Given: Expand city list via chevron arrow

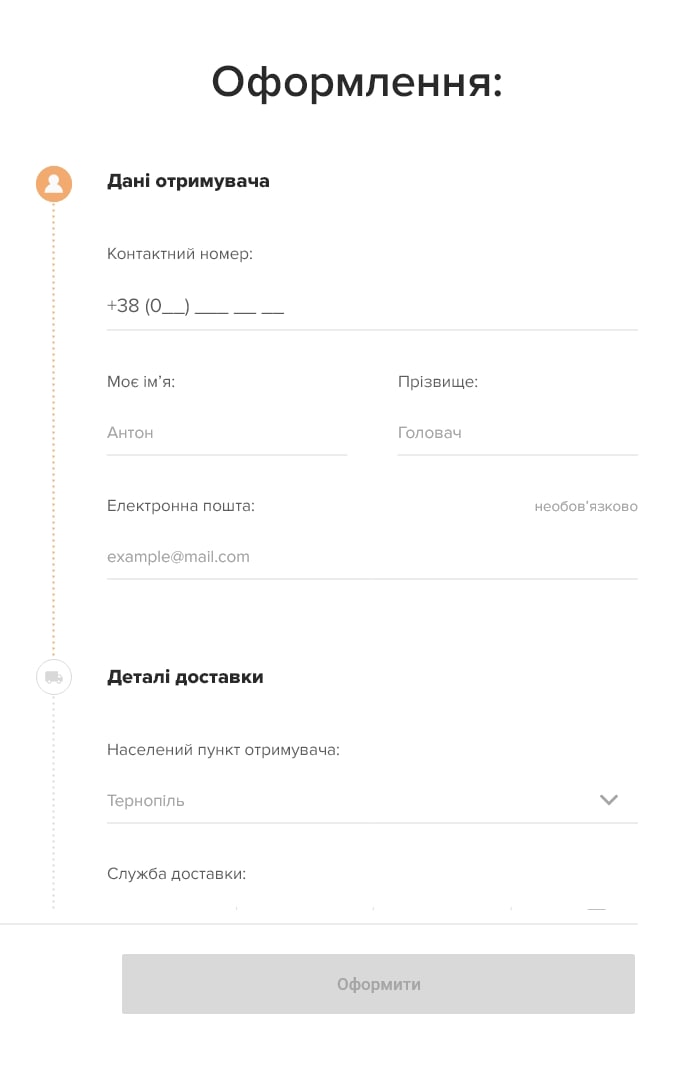Looking at the screenshot, I should point(608,800).
